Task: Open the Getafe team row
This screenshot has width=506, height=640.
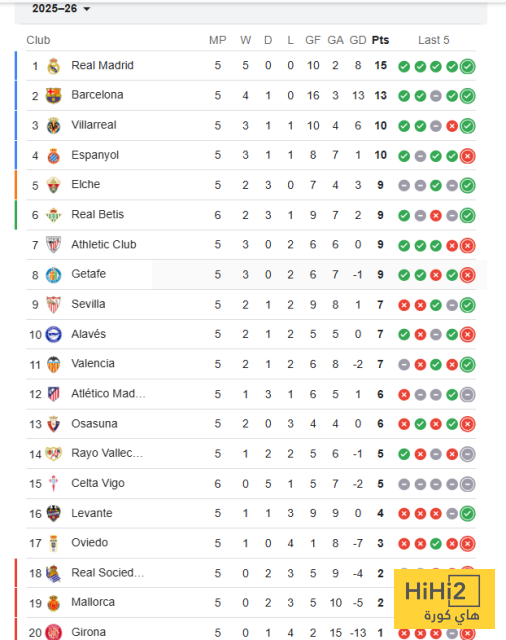Action: [x=251, y=275]
